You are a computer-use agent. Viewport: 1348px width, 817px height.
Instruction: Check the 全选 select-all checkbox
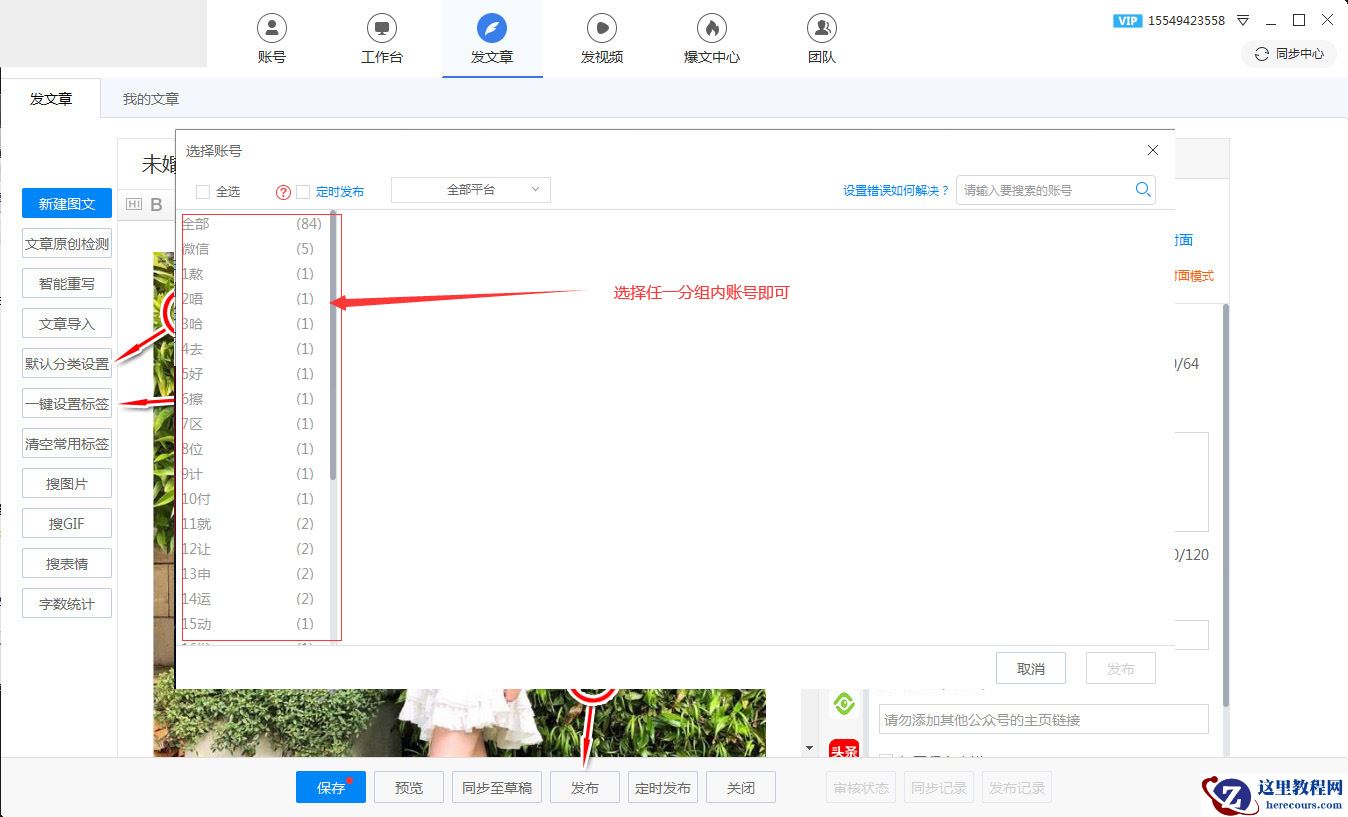pyautogui.click(x=203, y=191)
